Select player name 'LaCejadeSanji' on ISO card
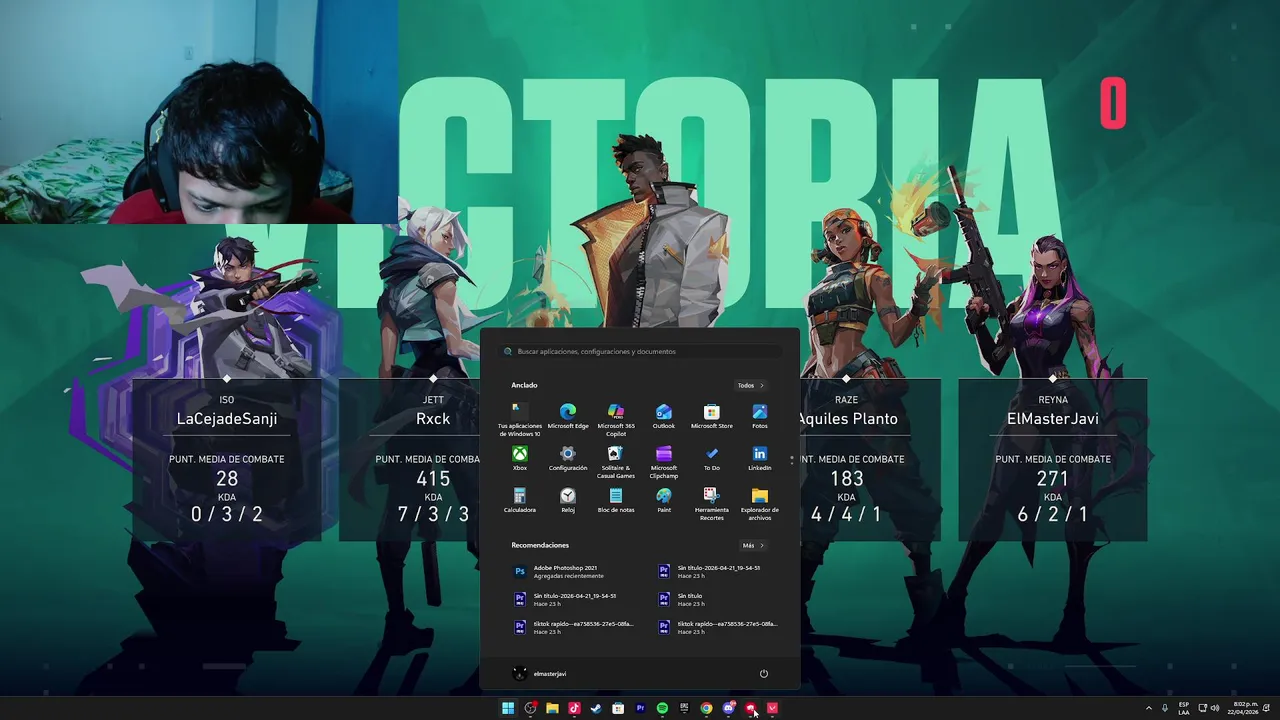Screen dimensions: 1280x720 coord(227,419)
